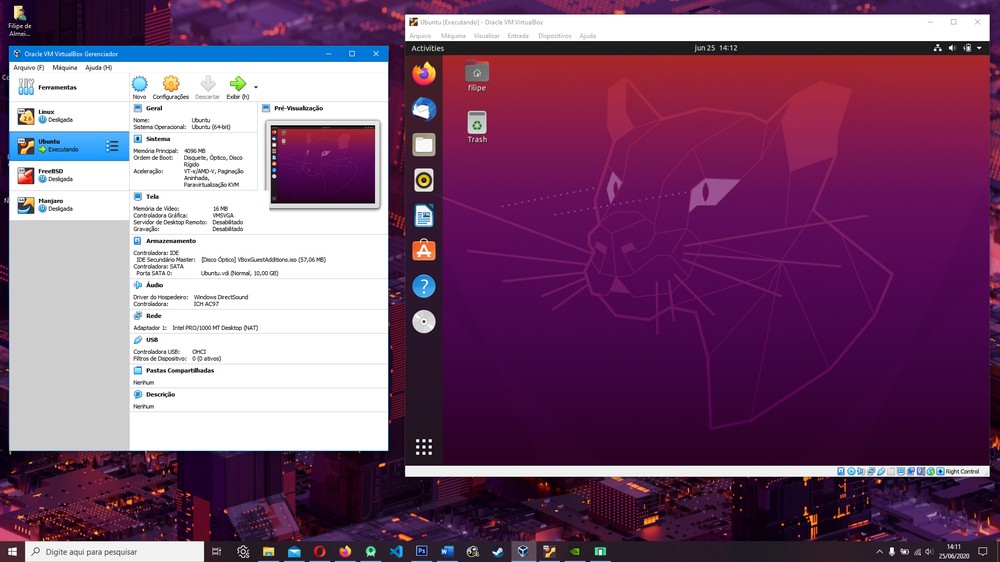Launch Thunderbird from the Ubuntu dock

[424, 109]
